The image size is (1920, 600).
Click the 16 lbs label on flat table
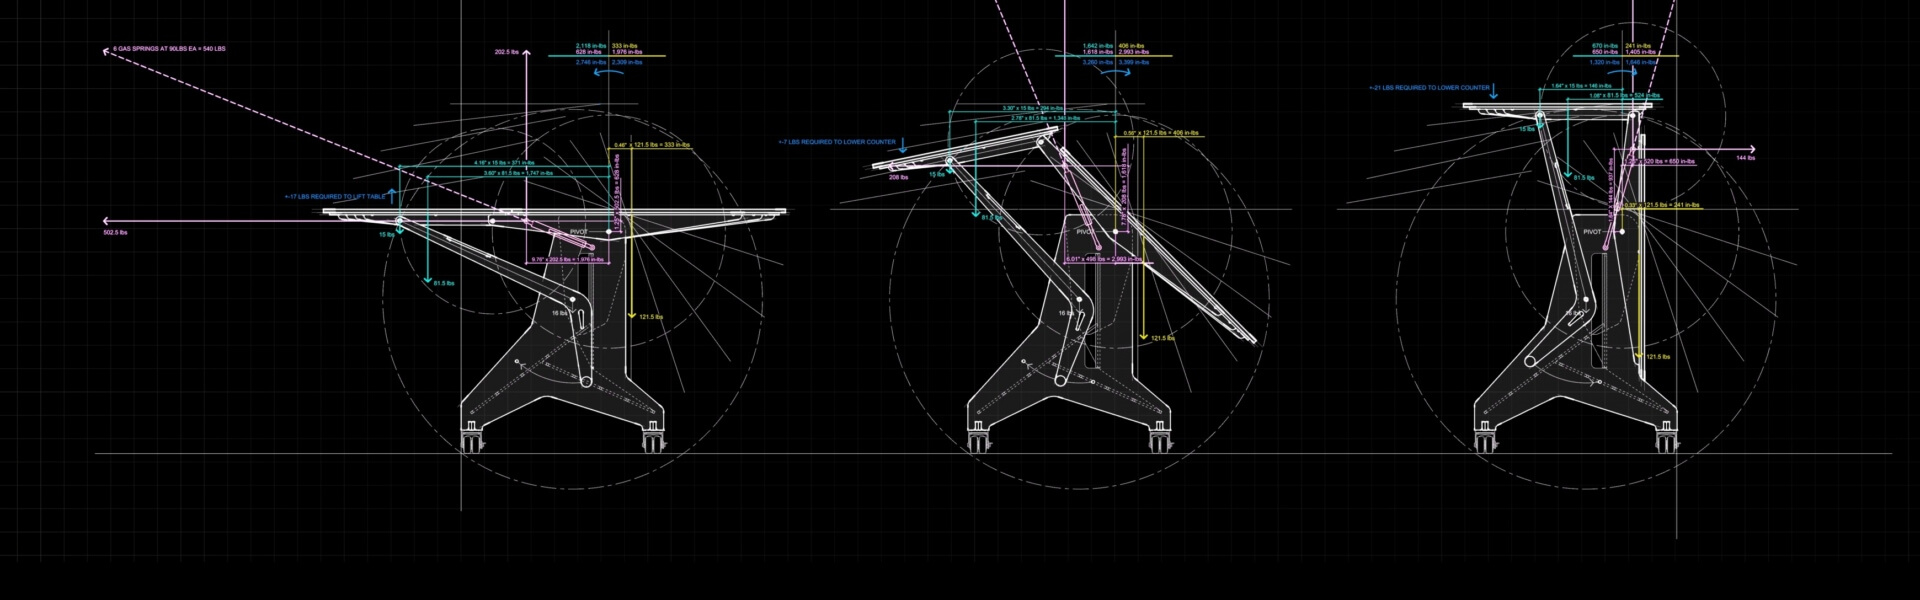[559, 313]
